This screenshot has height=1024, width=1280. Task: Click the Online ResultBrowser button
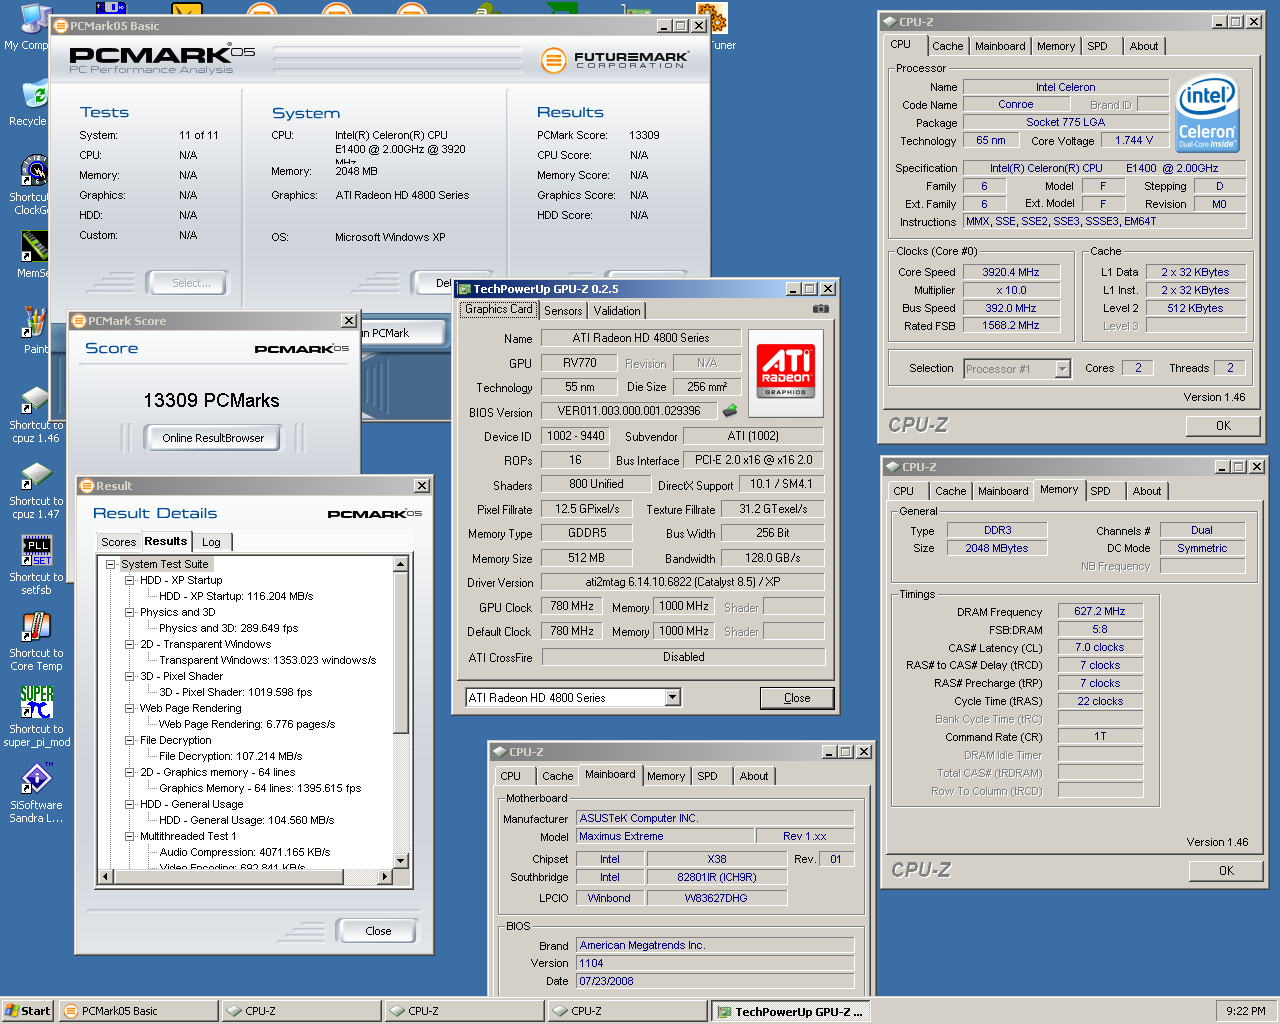pos(213,438)
